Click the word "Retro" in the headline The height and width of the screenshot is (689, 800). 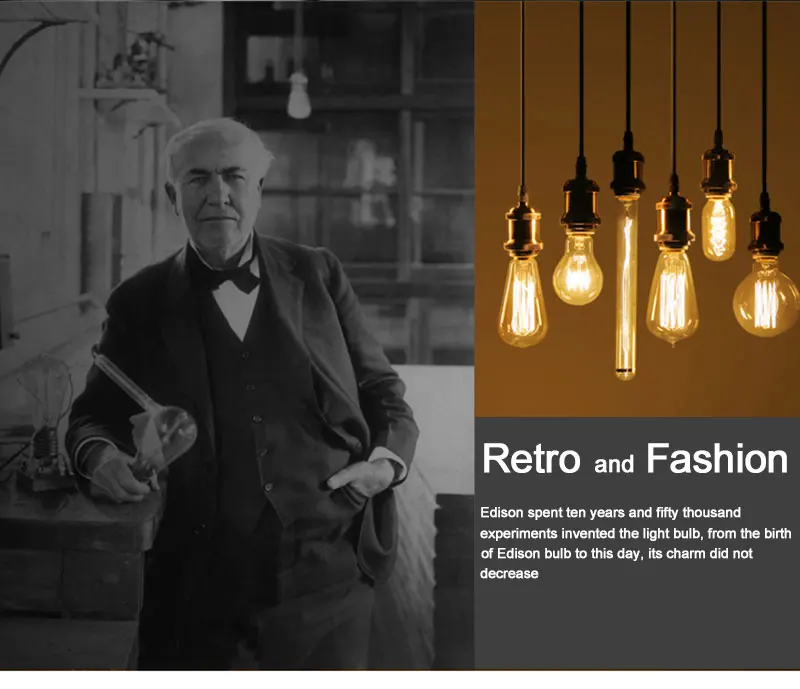point(531,458)
